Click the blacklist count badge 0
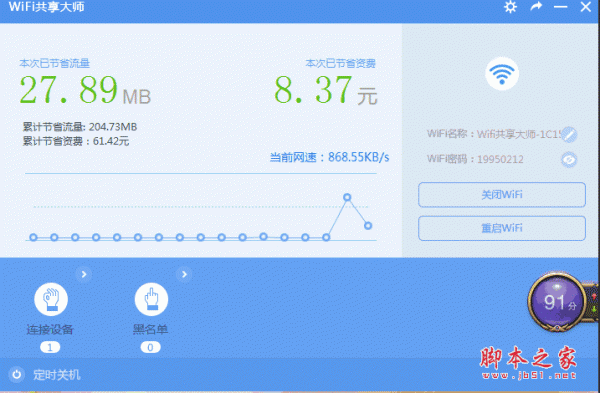 [150, 347]
